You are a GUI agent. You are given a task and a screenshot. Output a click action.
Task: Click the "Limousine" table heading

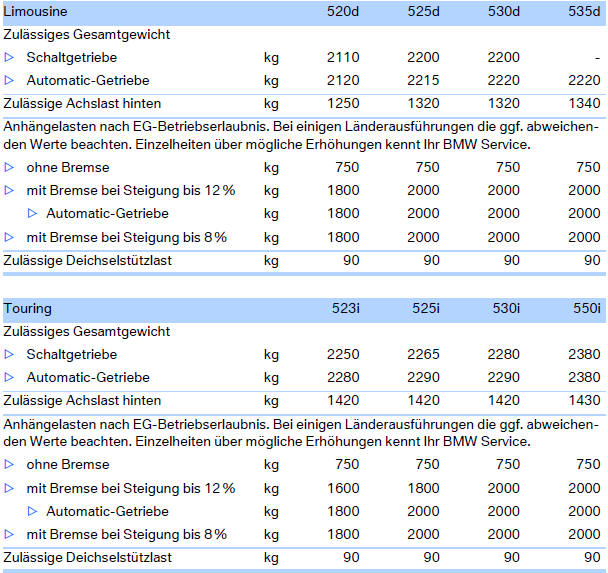tap(35, 11)
